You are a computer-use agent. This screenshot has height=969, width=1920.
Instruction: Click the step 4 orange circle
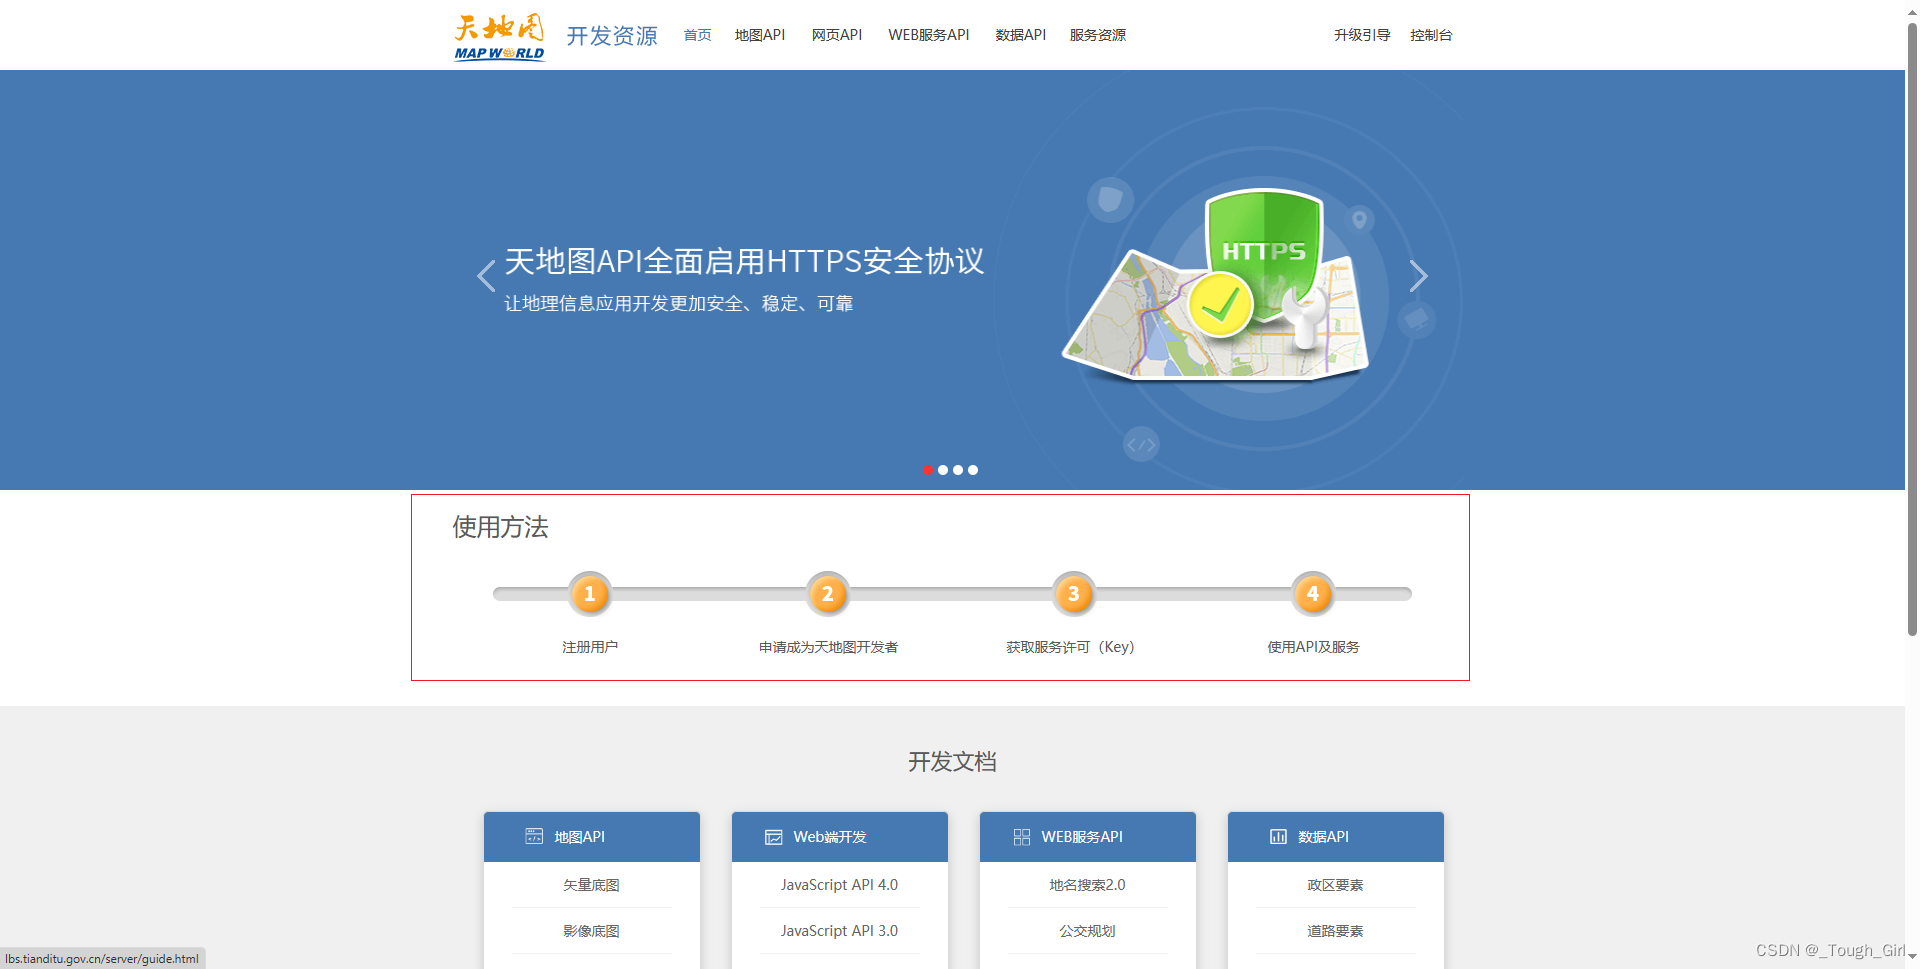1313,594
